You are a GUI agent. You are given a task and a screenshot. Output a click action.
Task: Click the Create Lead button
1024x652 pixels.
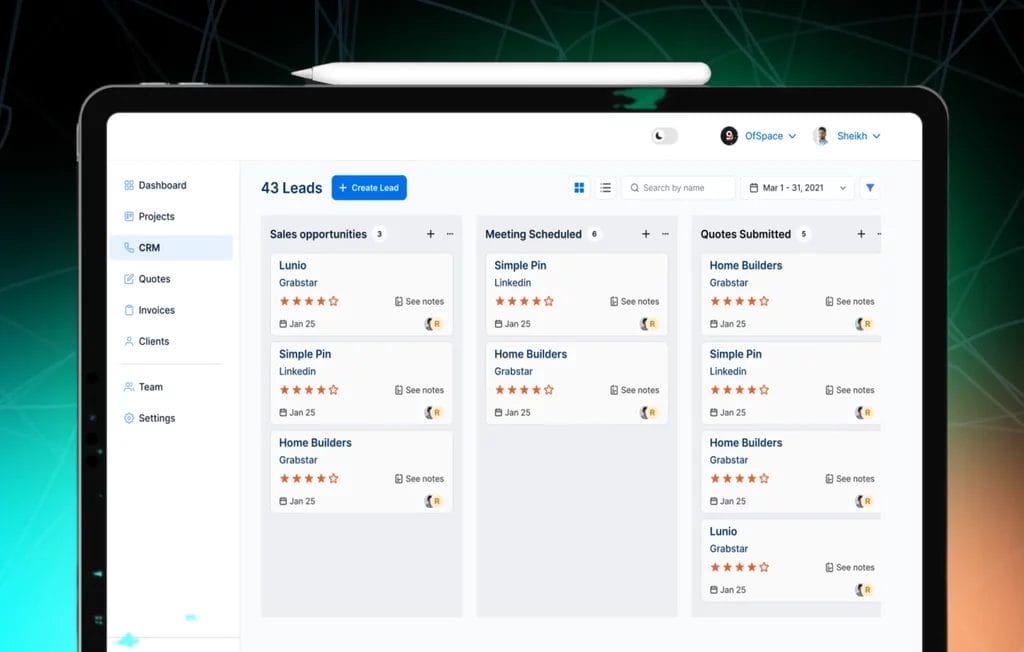368,187
